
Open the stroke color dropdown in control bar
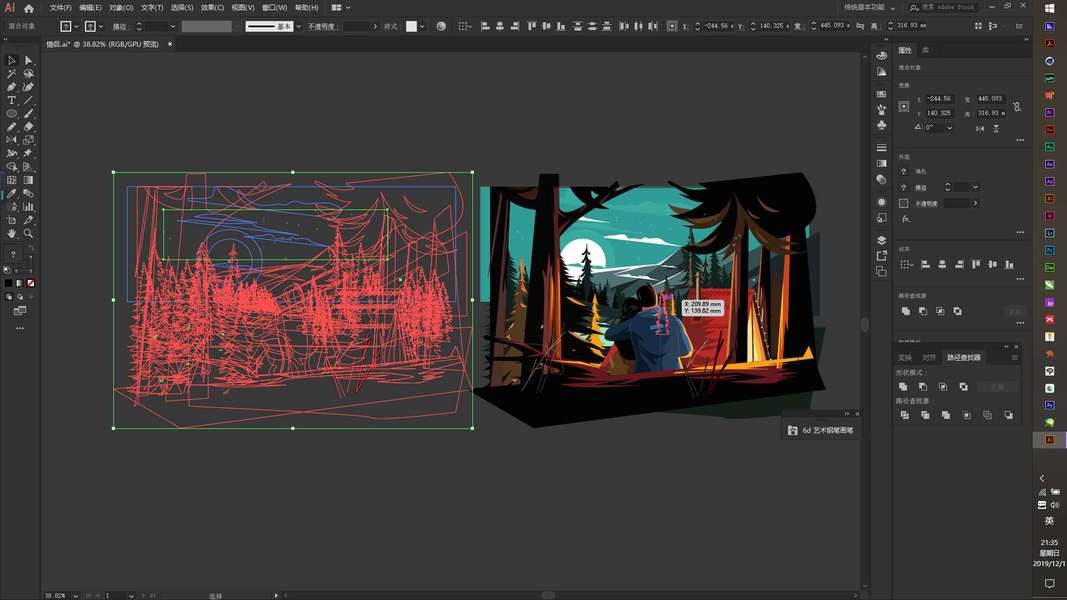click(101, 27)
